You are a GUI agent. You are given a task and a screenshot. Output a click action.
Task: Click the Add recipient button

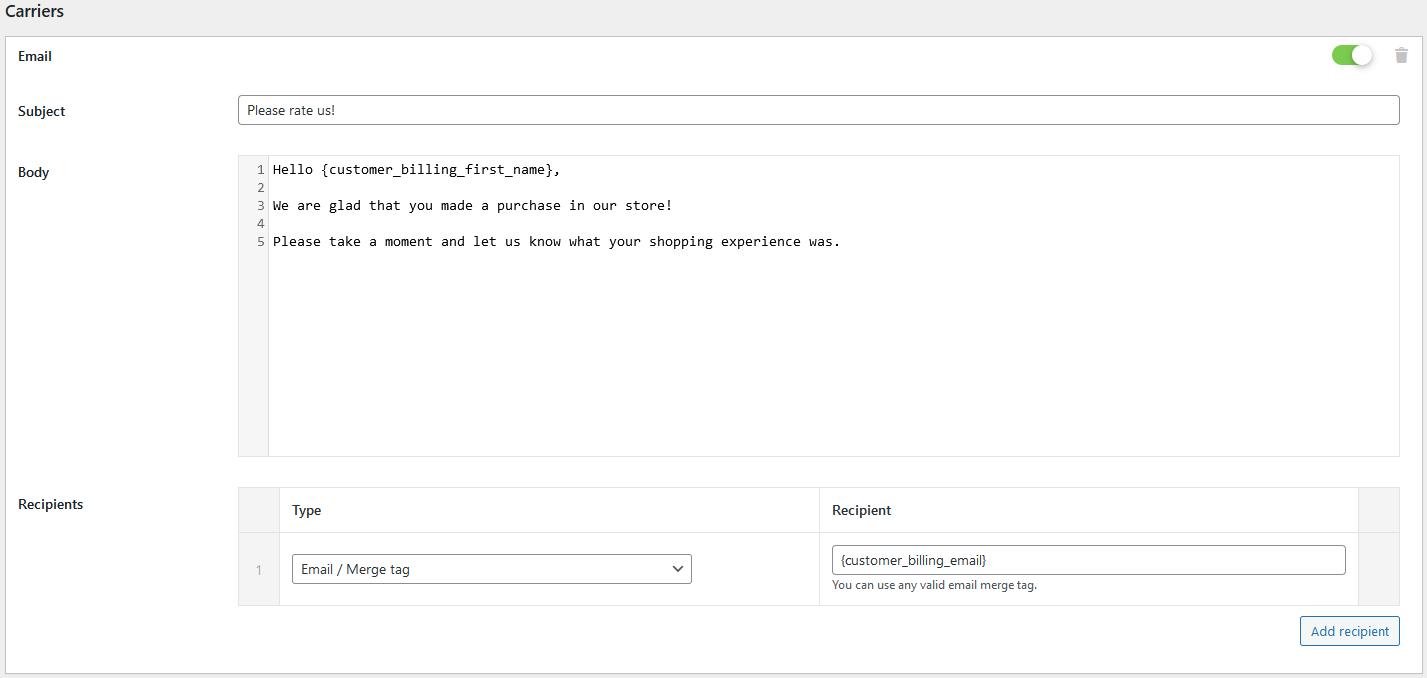tap(1349, 630)
